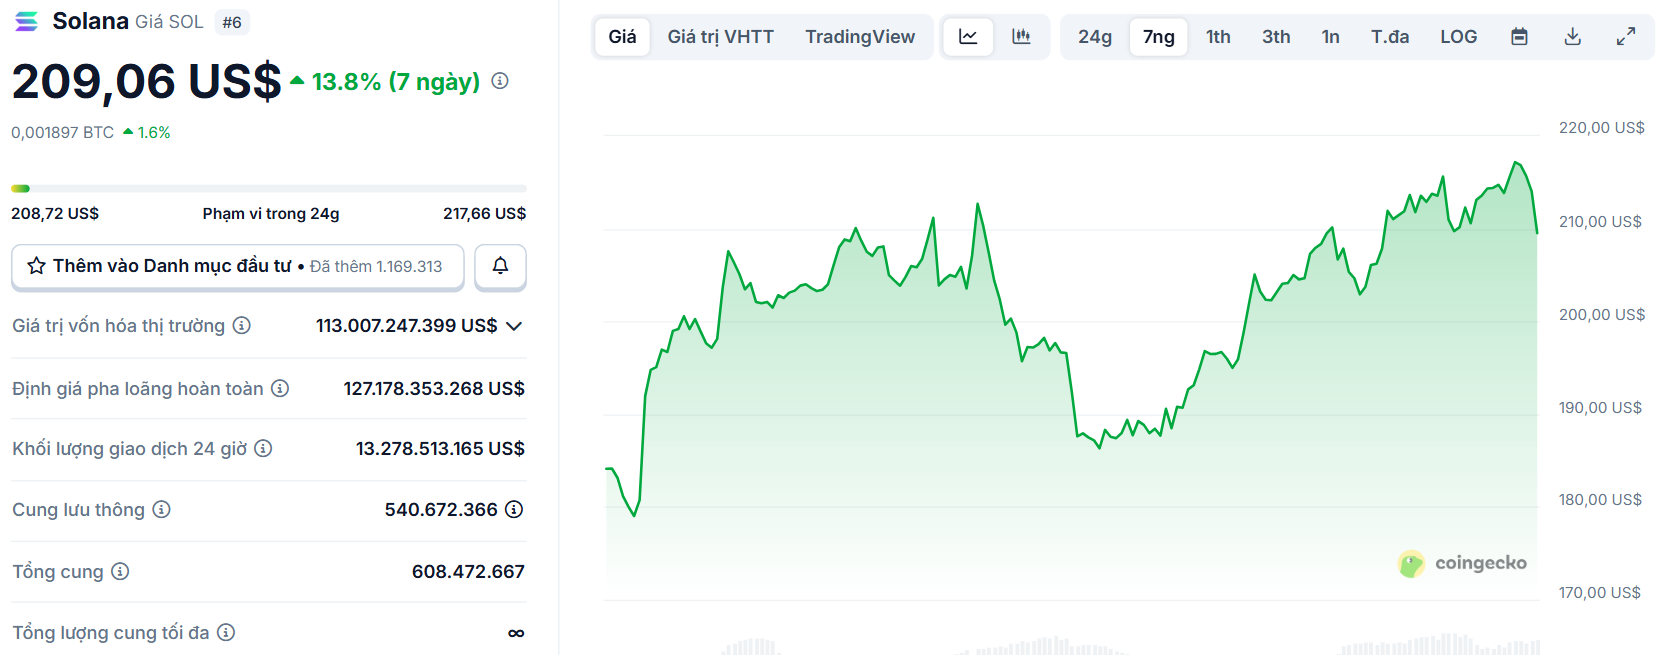Show info for Khối lượng giao dịch 24 giờ
The height and width of the screenshot is (655, 1675).
tap(263, 448)
